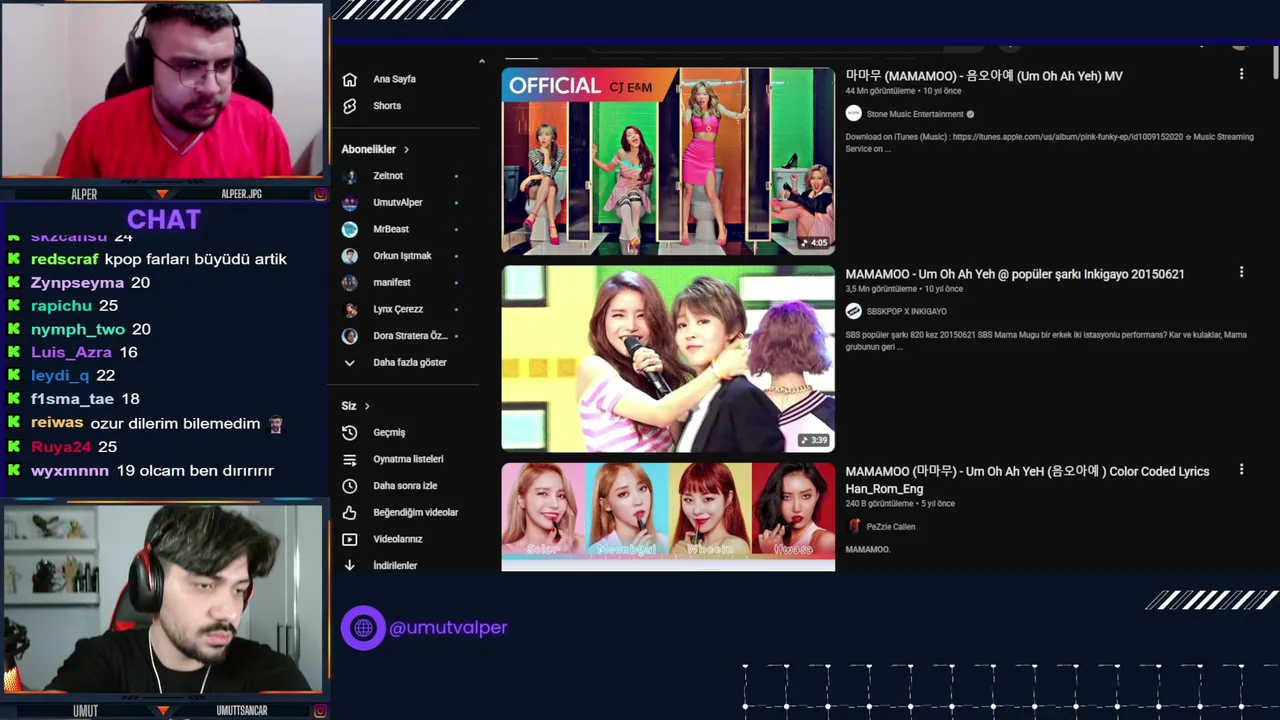Click Instagram icon next to UMUTTSANCAR

pyautogui.click(x=320, y=711)
